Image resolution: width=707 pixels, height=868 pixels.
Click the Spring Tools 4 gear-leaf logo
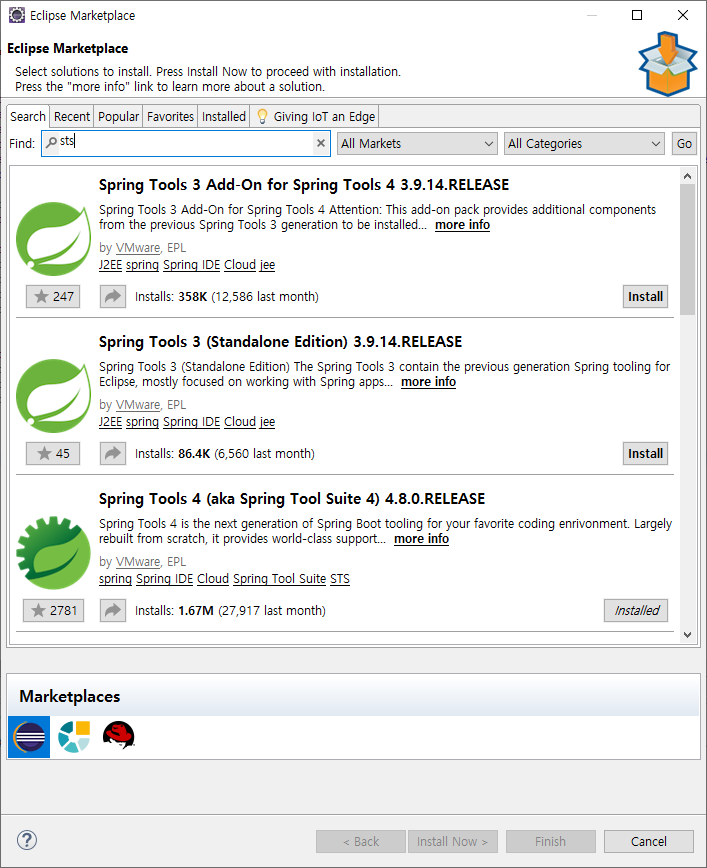(53, 553)
